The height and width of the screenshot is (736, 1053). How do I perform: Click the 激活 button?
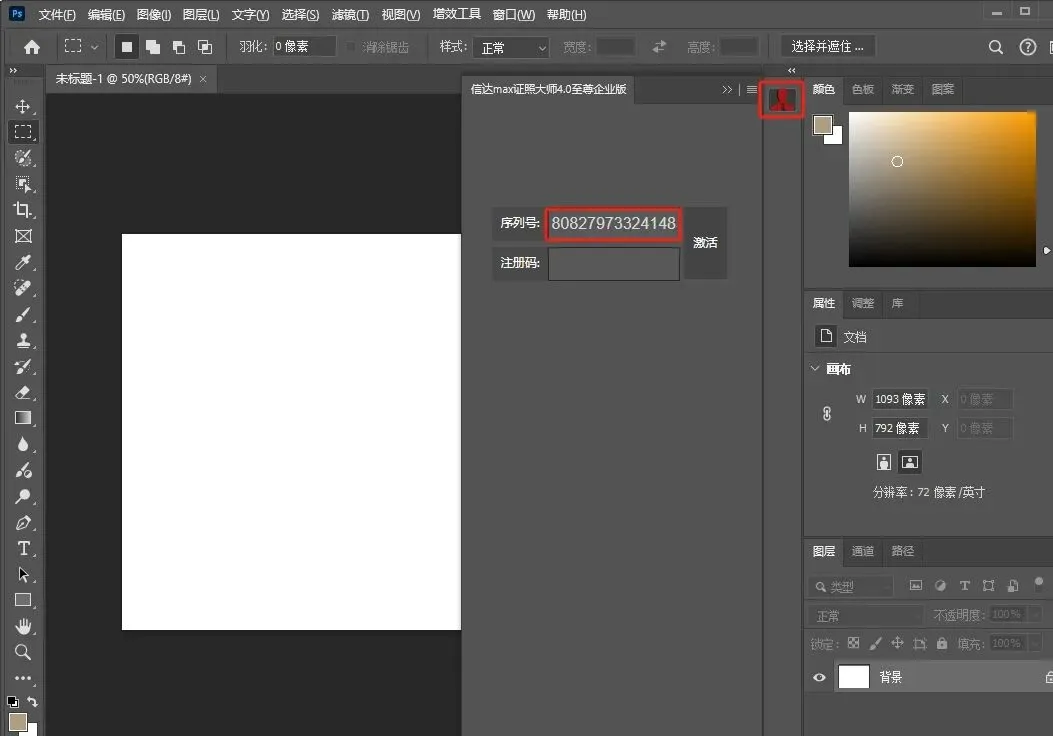(x=705, y=243)
